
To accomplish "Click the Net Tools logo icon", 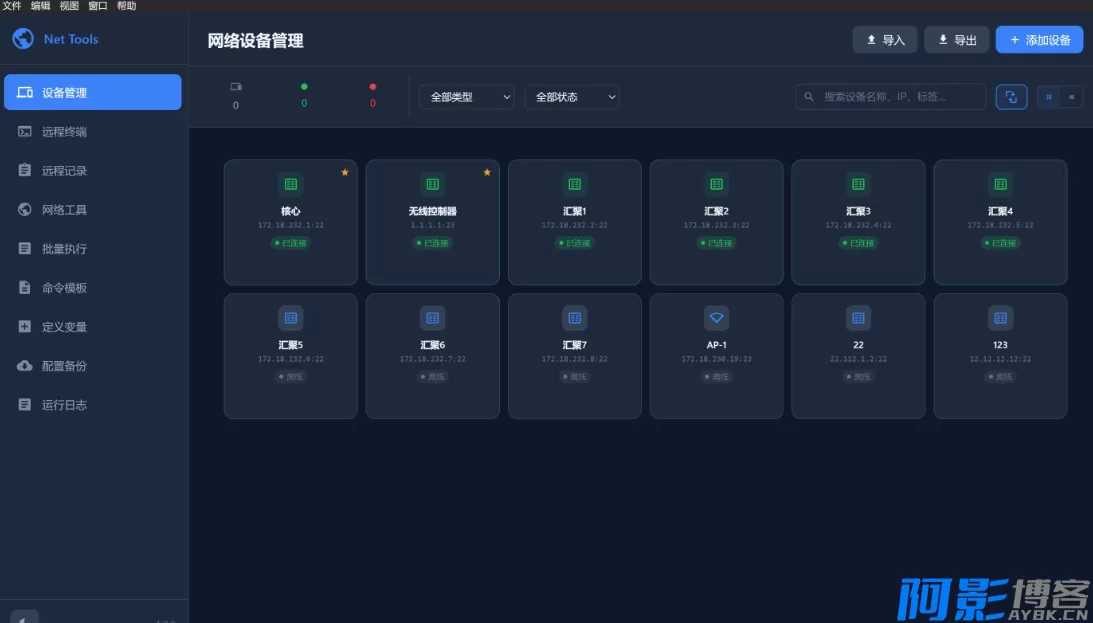I will [22, 39].
